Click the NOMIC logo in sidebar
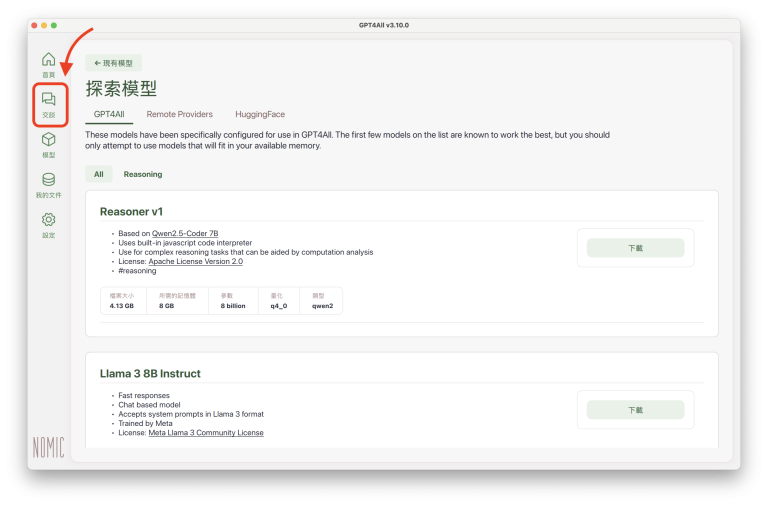The width and height of the screenshot is (768, 506). pyautogui.click(x=48, y=446)
